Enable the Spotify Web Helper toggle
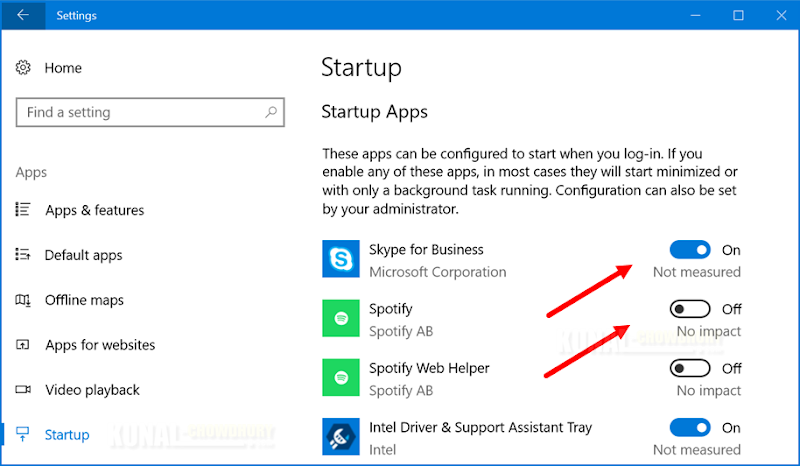 690,368
